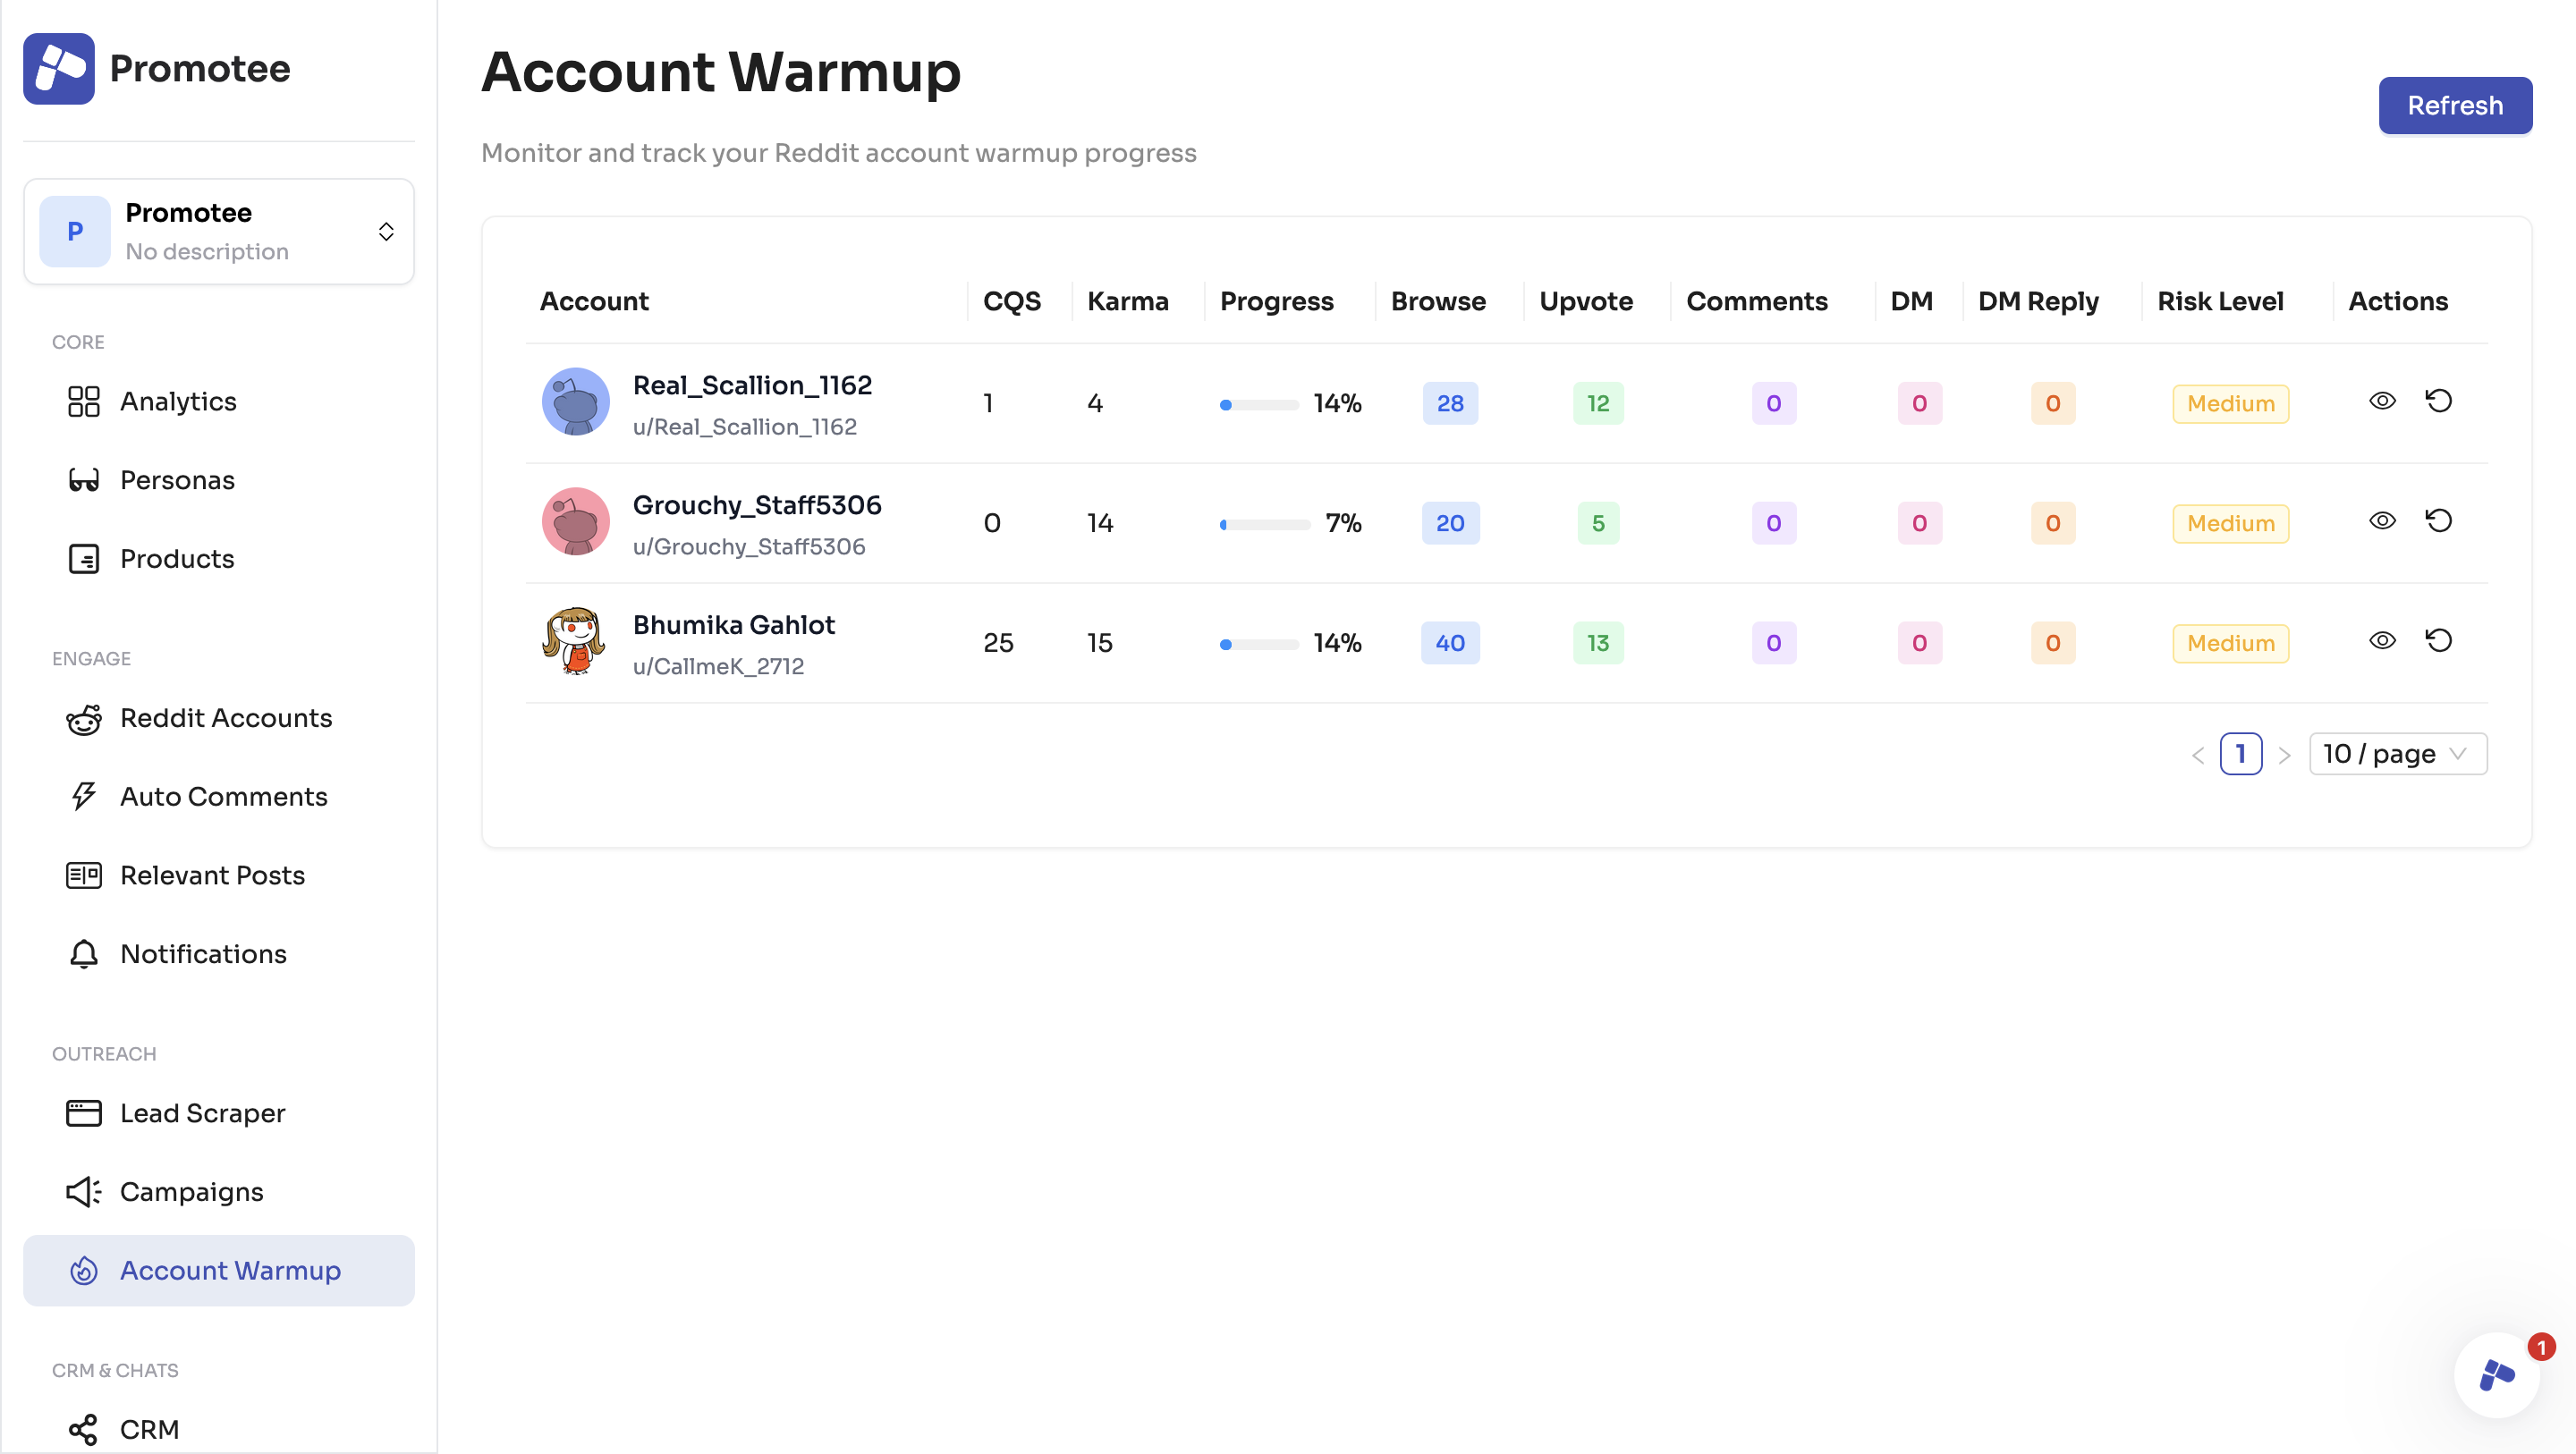Click the u/CallmeK_2712 username
Viewport: 2576px width, 1454px height.
coord(718,667)
